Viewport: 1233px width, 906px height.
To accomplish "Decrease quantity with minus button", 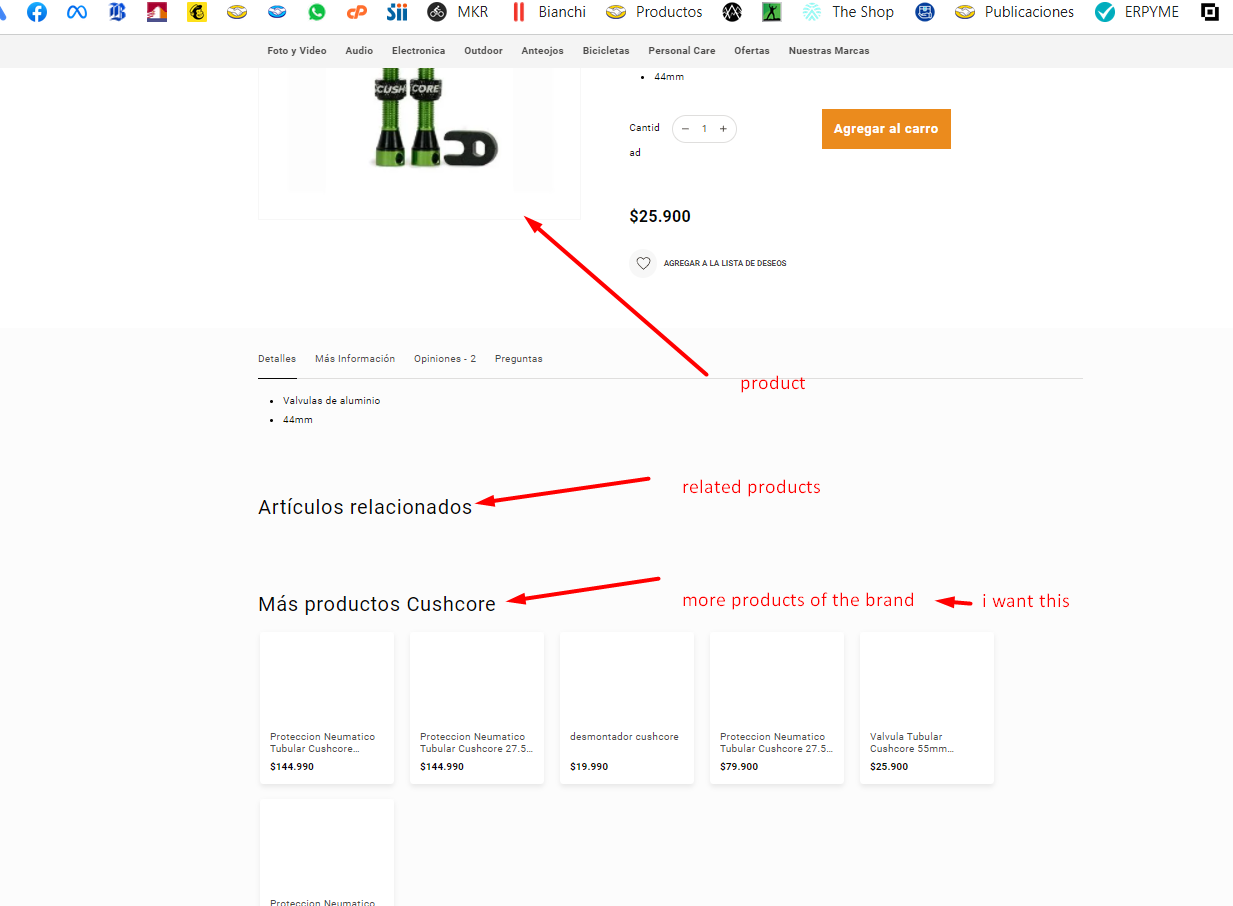I will [685, 129].
